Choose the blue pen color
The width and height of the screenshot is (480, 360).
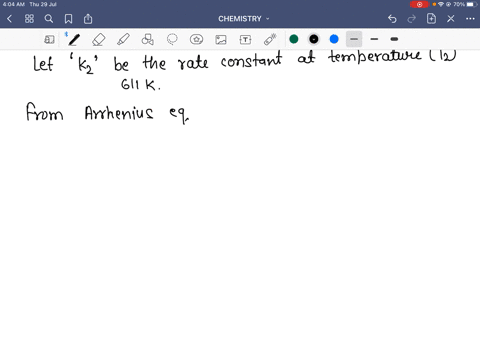click(334, 39)
